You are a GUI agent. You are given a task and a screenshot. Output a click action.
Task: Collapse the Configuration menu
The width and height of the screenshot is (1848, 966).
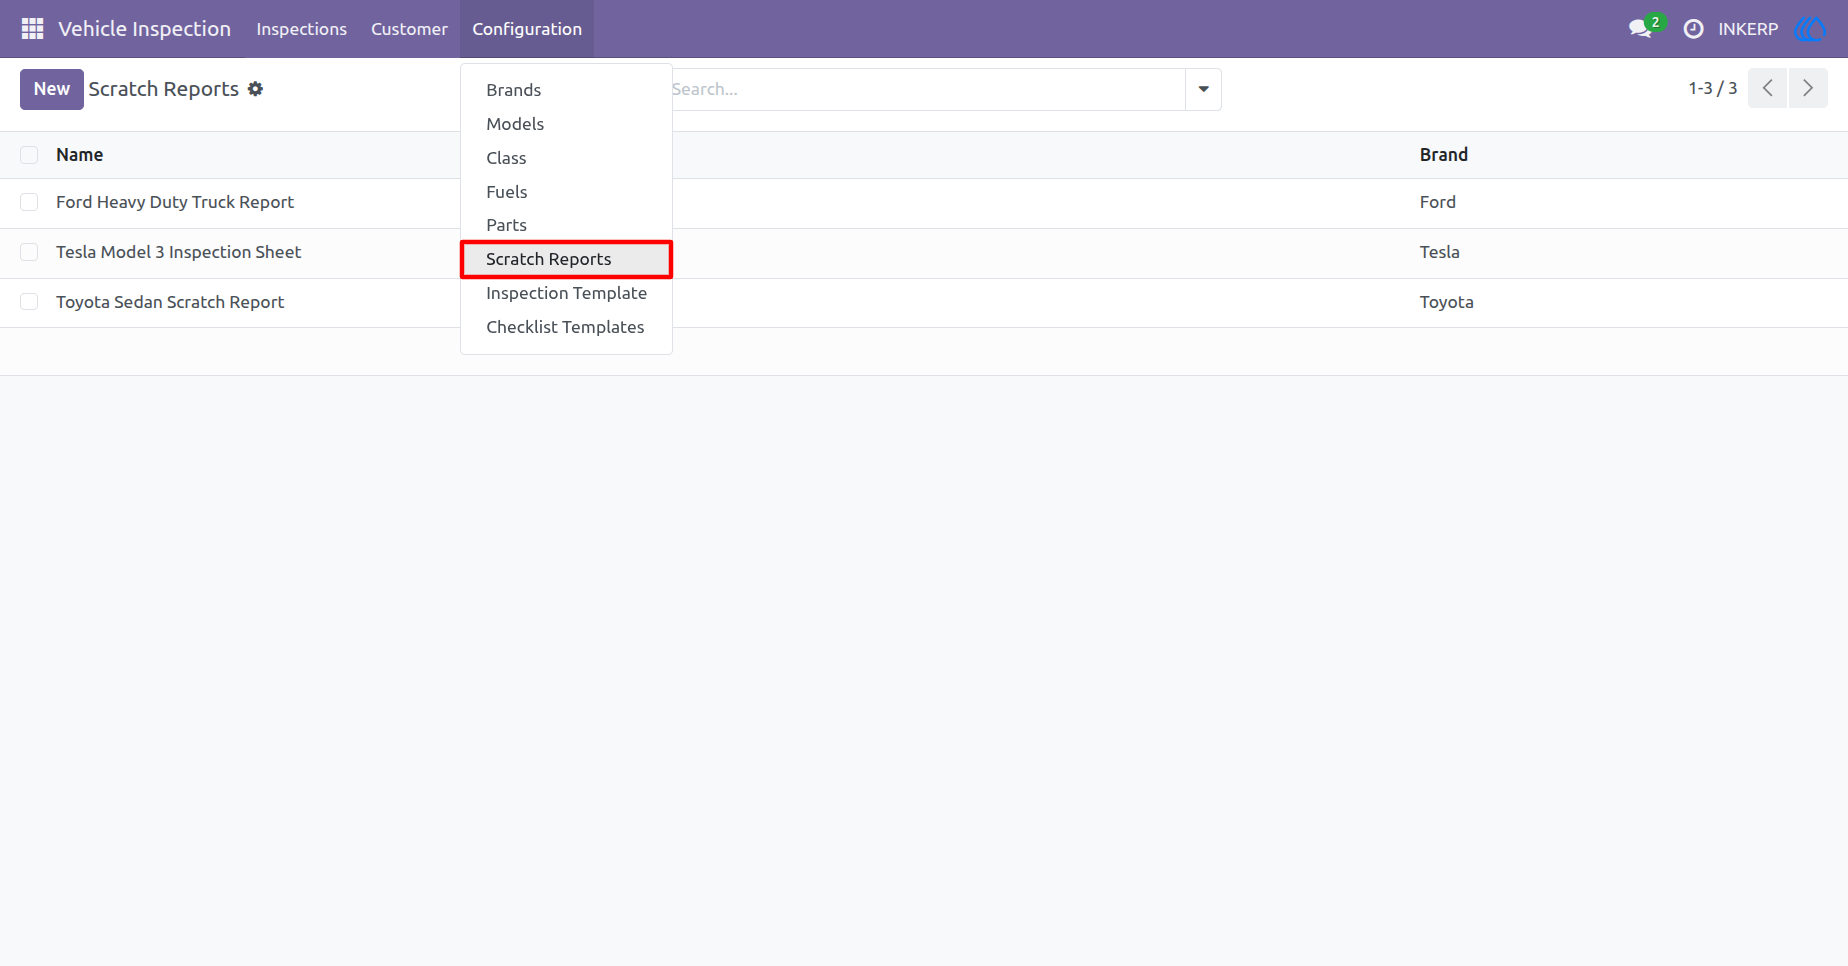pos(527,29)
